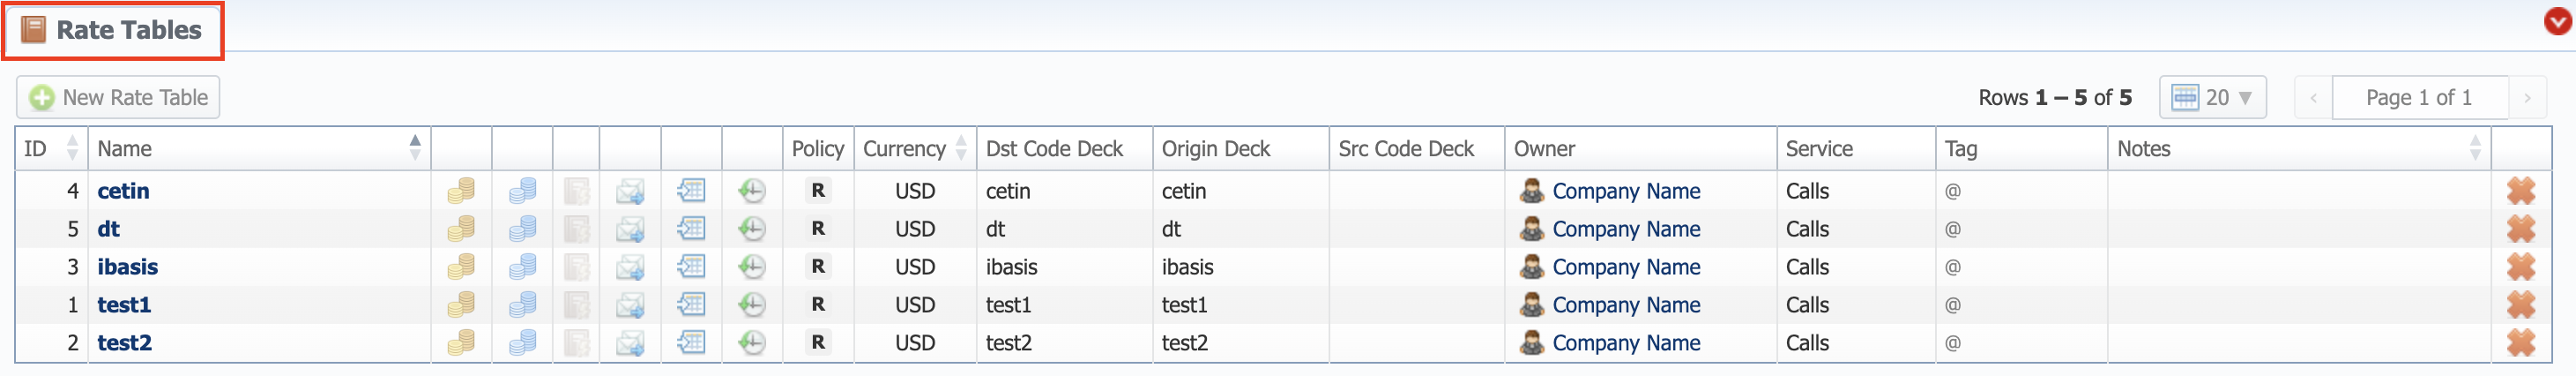Open gold coins rates icon for test1

461,304
